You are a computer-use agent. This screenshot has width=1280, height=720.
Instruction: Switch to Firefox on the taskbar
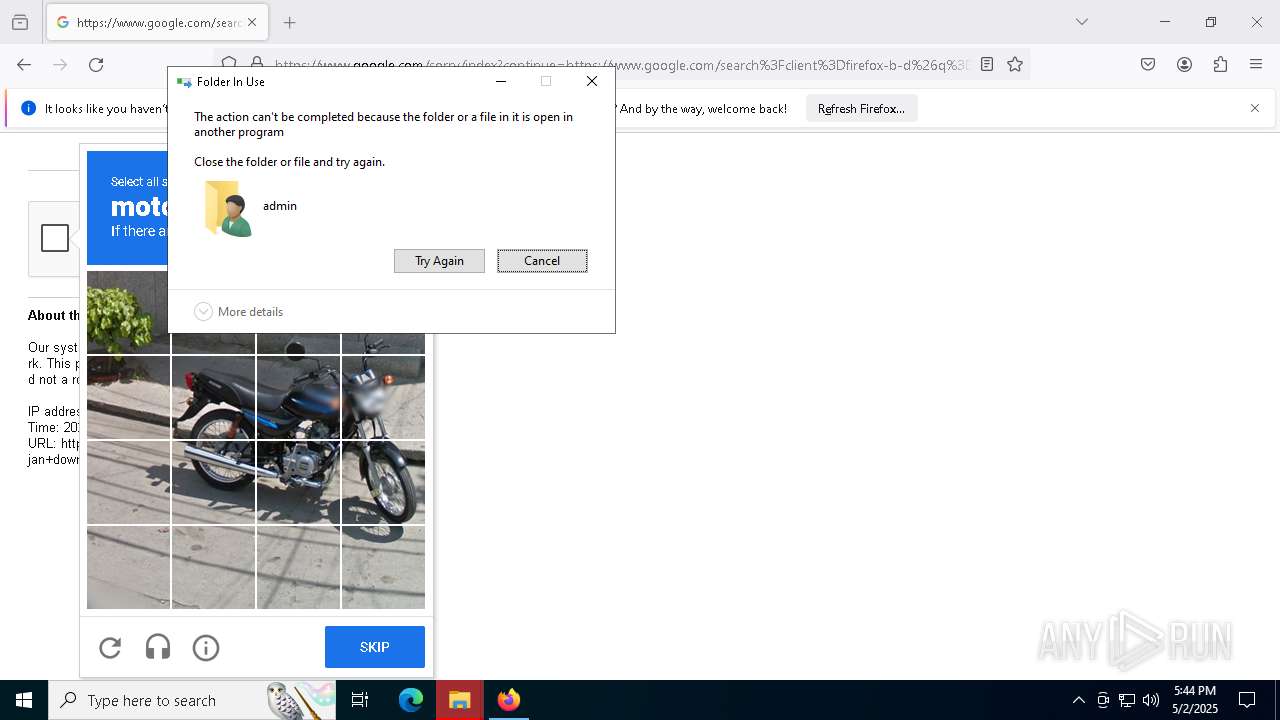pyautogui.click(x=509, y=700)
